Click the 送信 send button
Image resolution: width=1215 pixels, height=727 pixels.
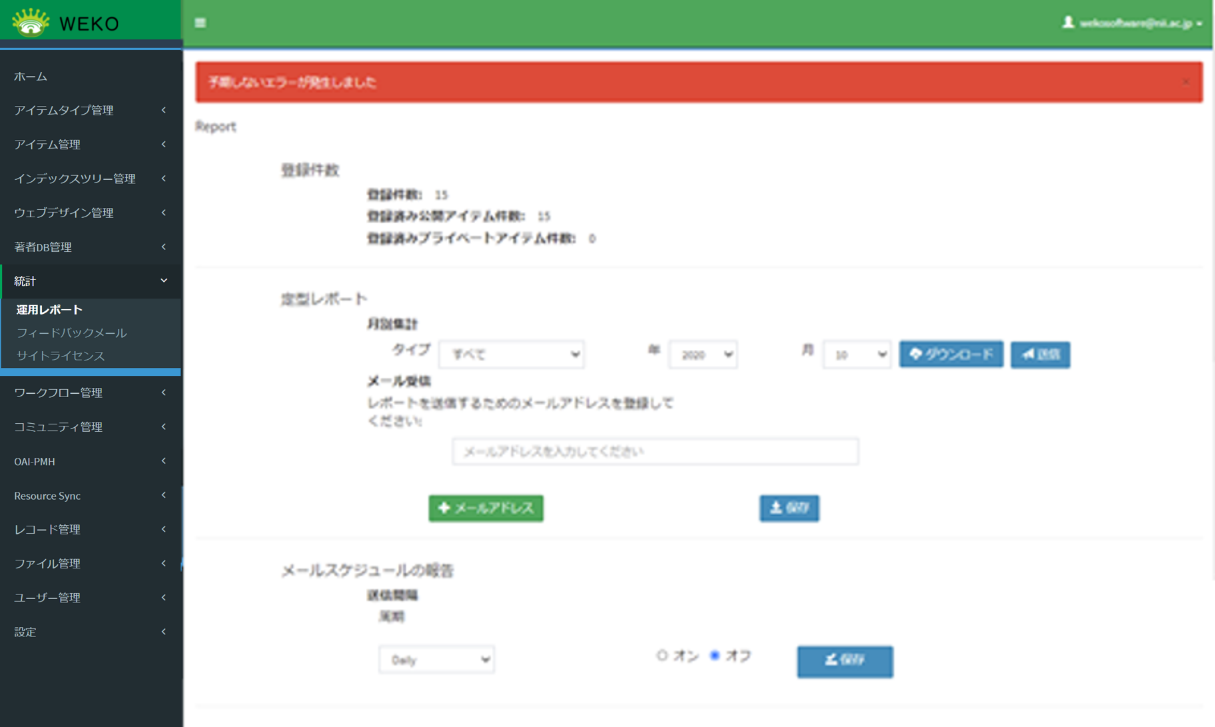coord(1040,355)
